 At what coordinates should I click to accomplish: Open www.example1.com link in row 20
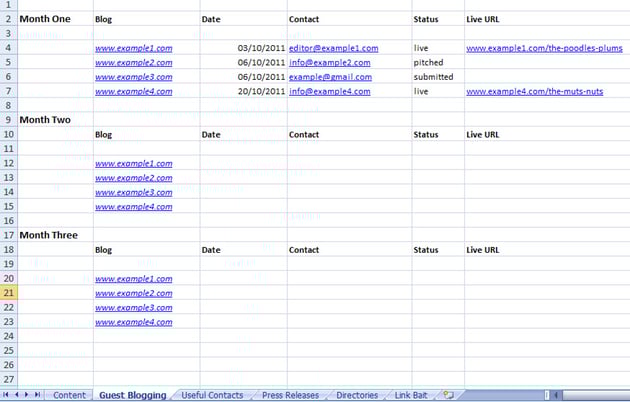[x=134, y=279]
